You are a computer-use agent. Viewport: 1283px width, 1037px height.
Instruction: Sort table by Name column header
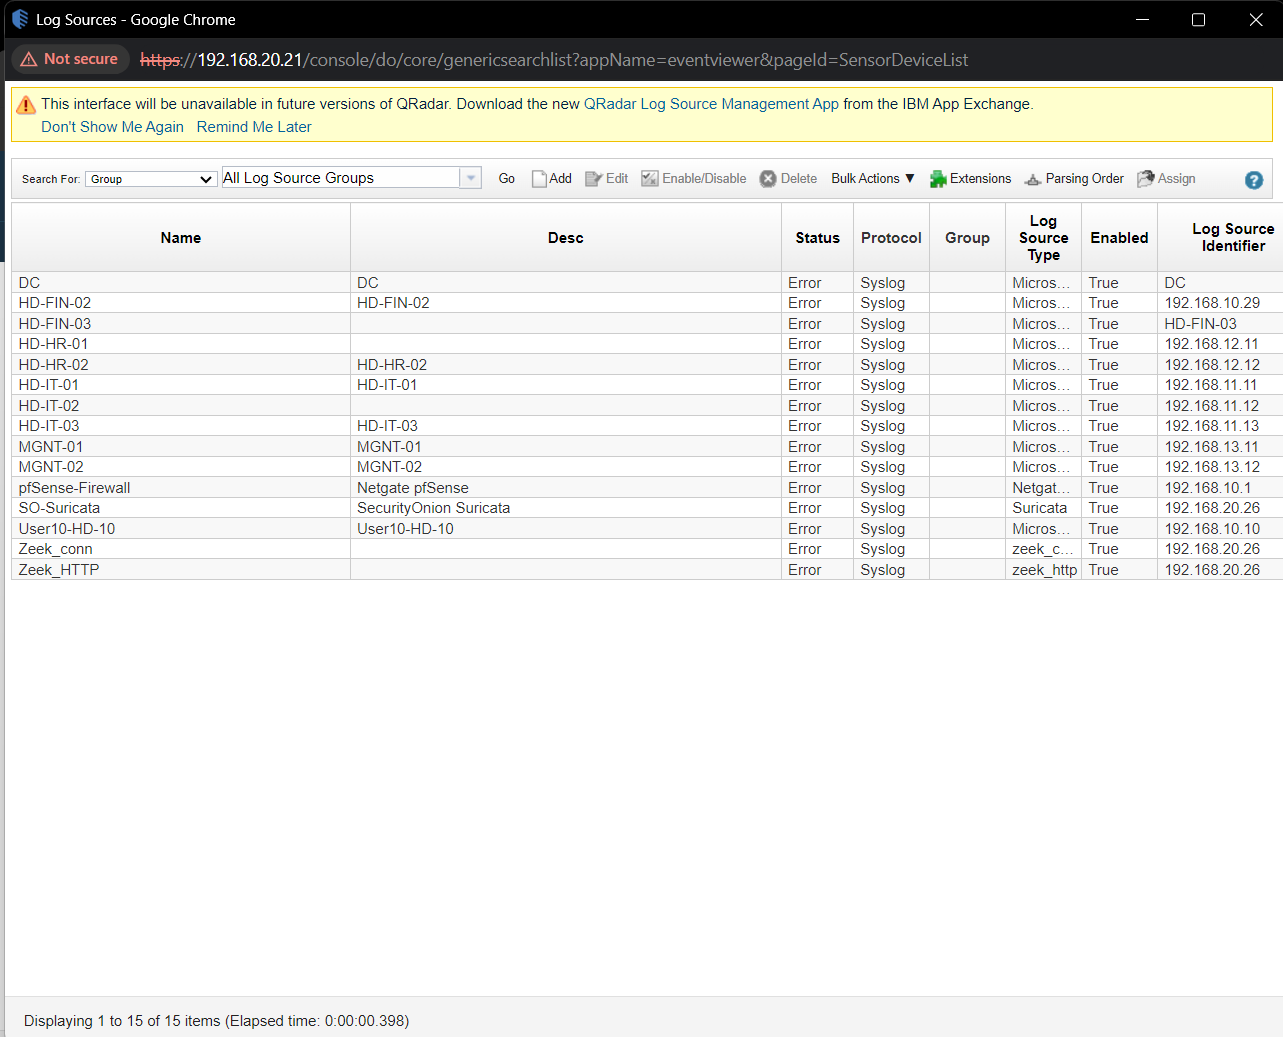pyautogui.click(x=181, y=238)
